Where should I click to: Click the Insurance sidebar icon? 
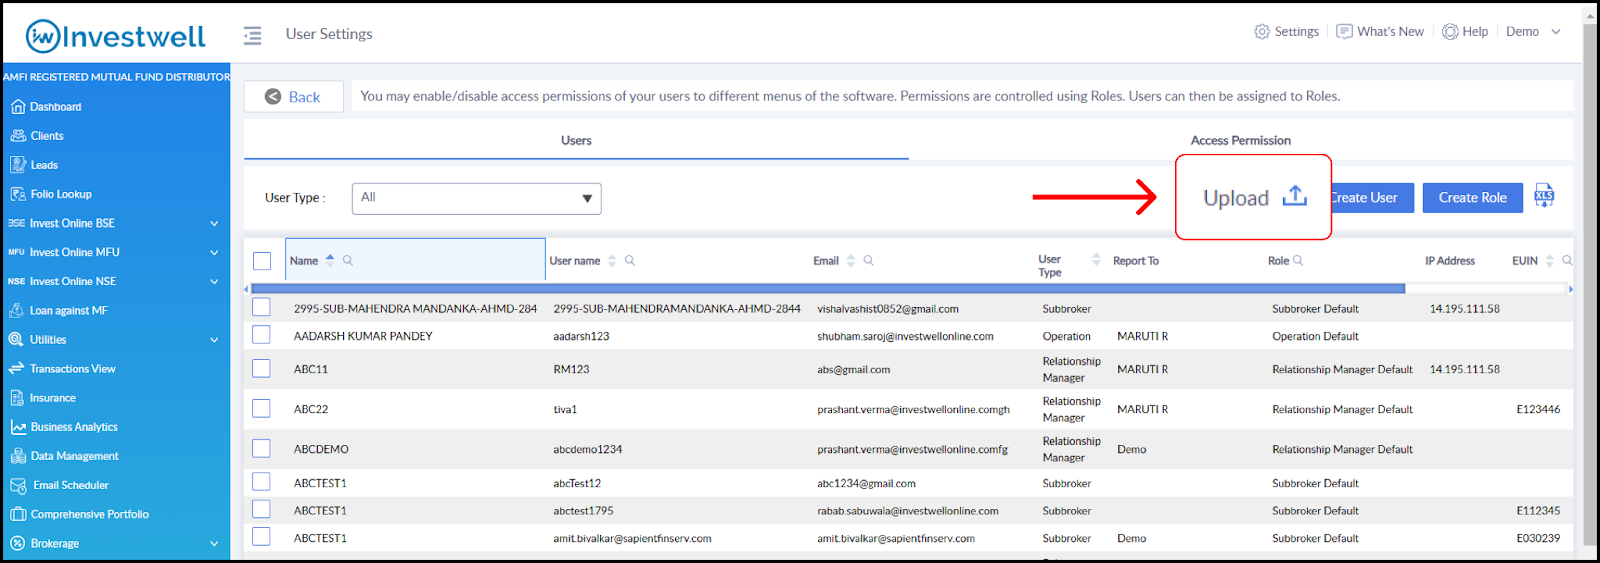(16, 398)
